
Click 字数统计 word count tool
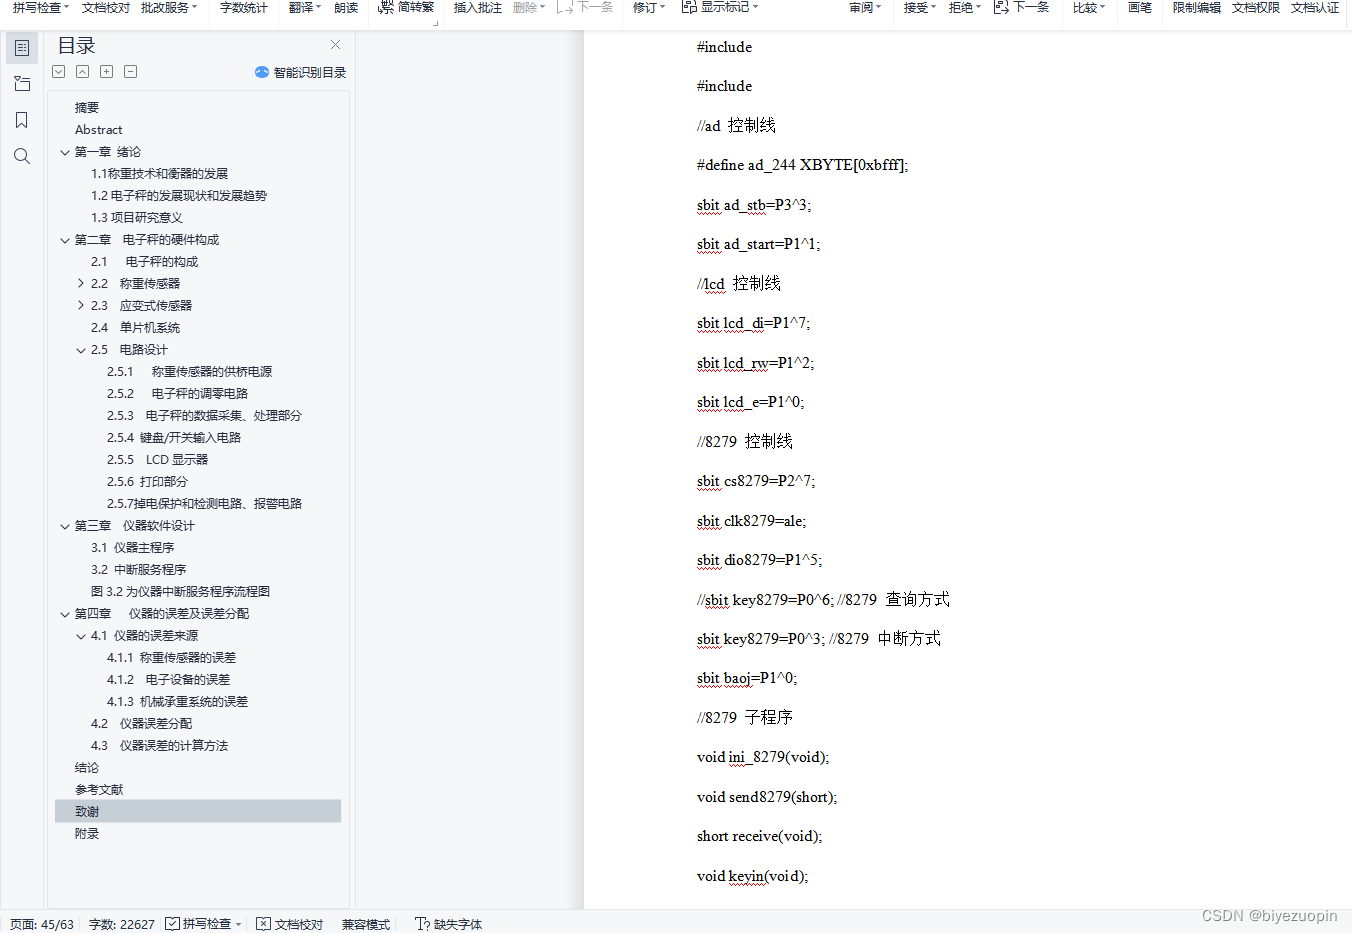pos(244,7)
